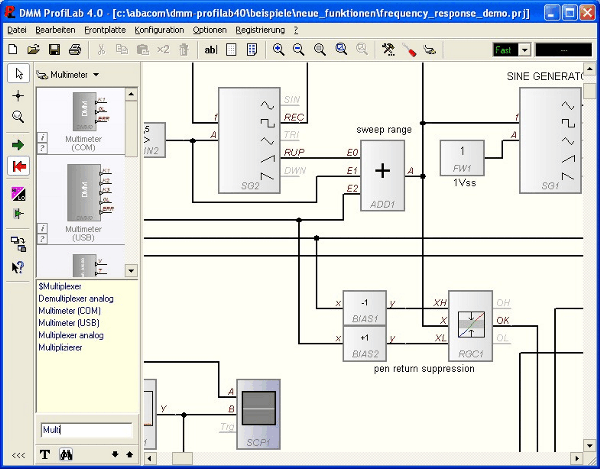Print the circuit with the printer icon
Screen dimensions: 600x469
[x=75, y=49]
